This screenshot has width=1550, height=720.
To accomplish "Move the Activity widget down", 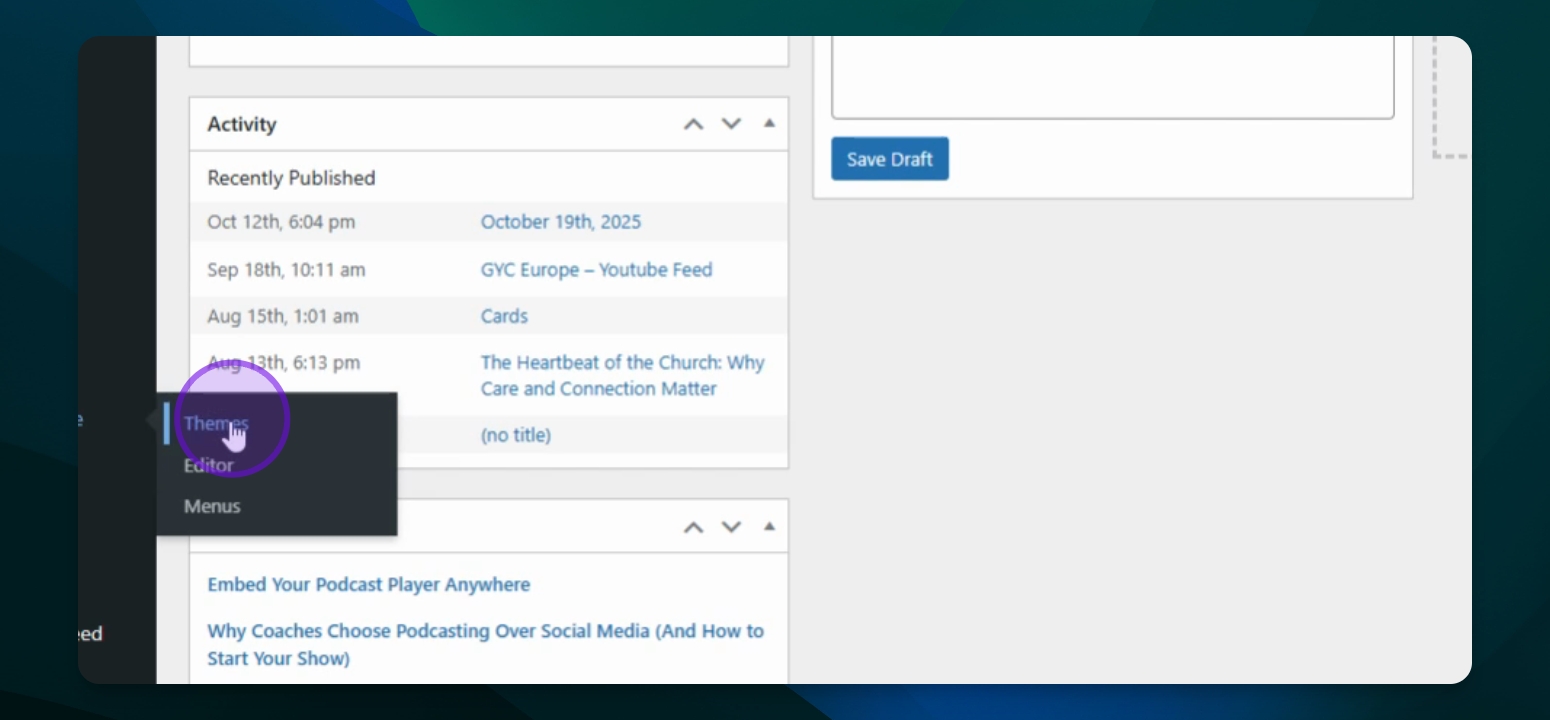I will tap(732, 124).
